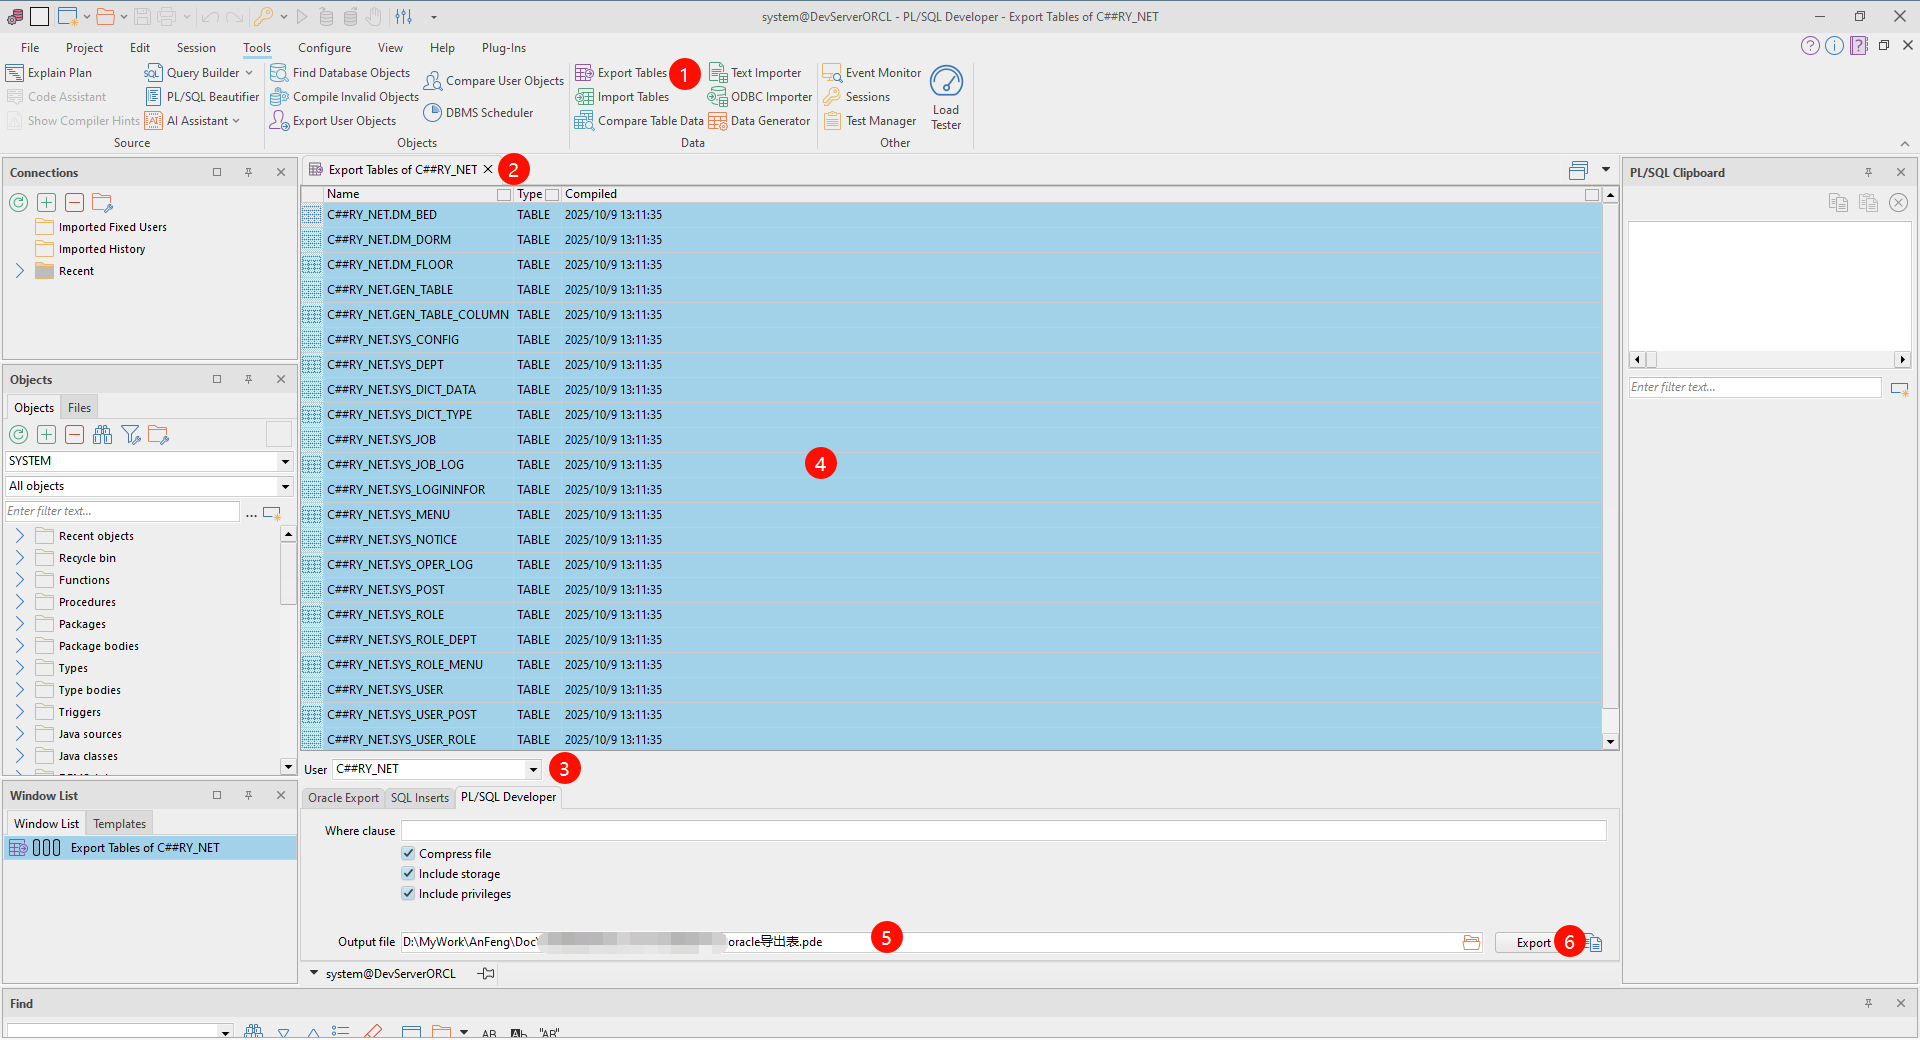Open the User C##RY_NET dropdown
The height and width of the screenshot is (1040, 1920).
(533, 769)
